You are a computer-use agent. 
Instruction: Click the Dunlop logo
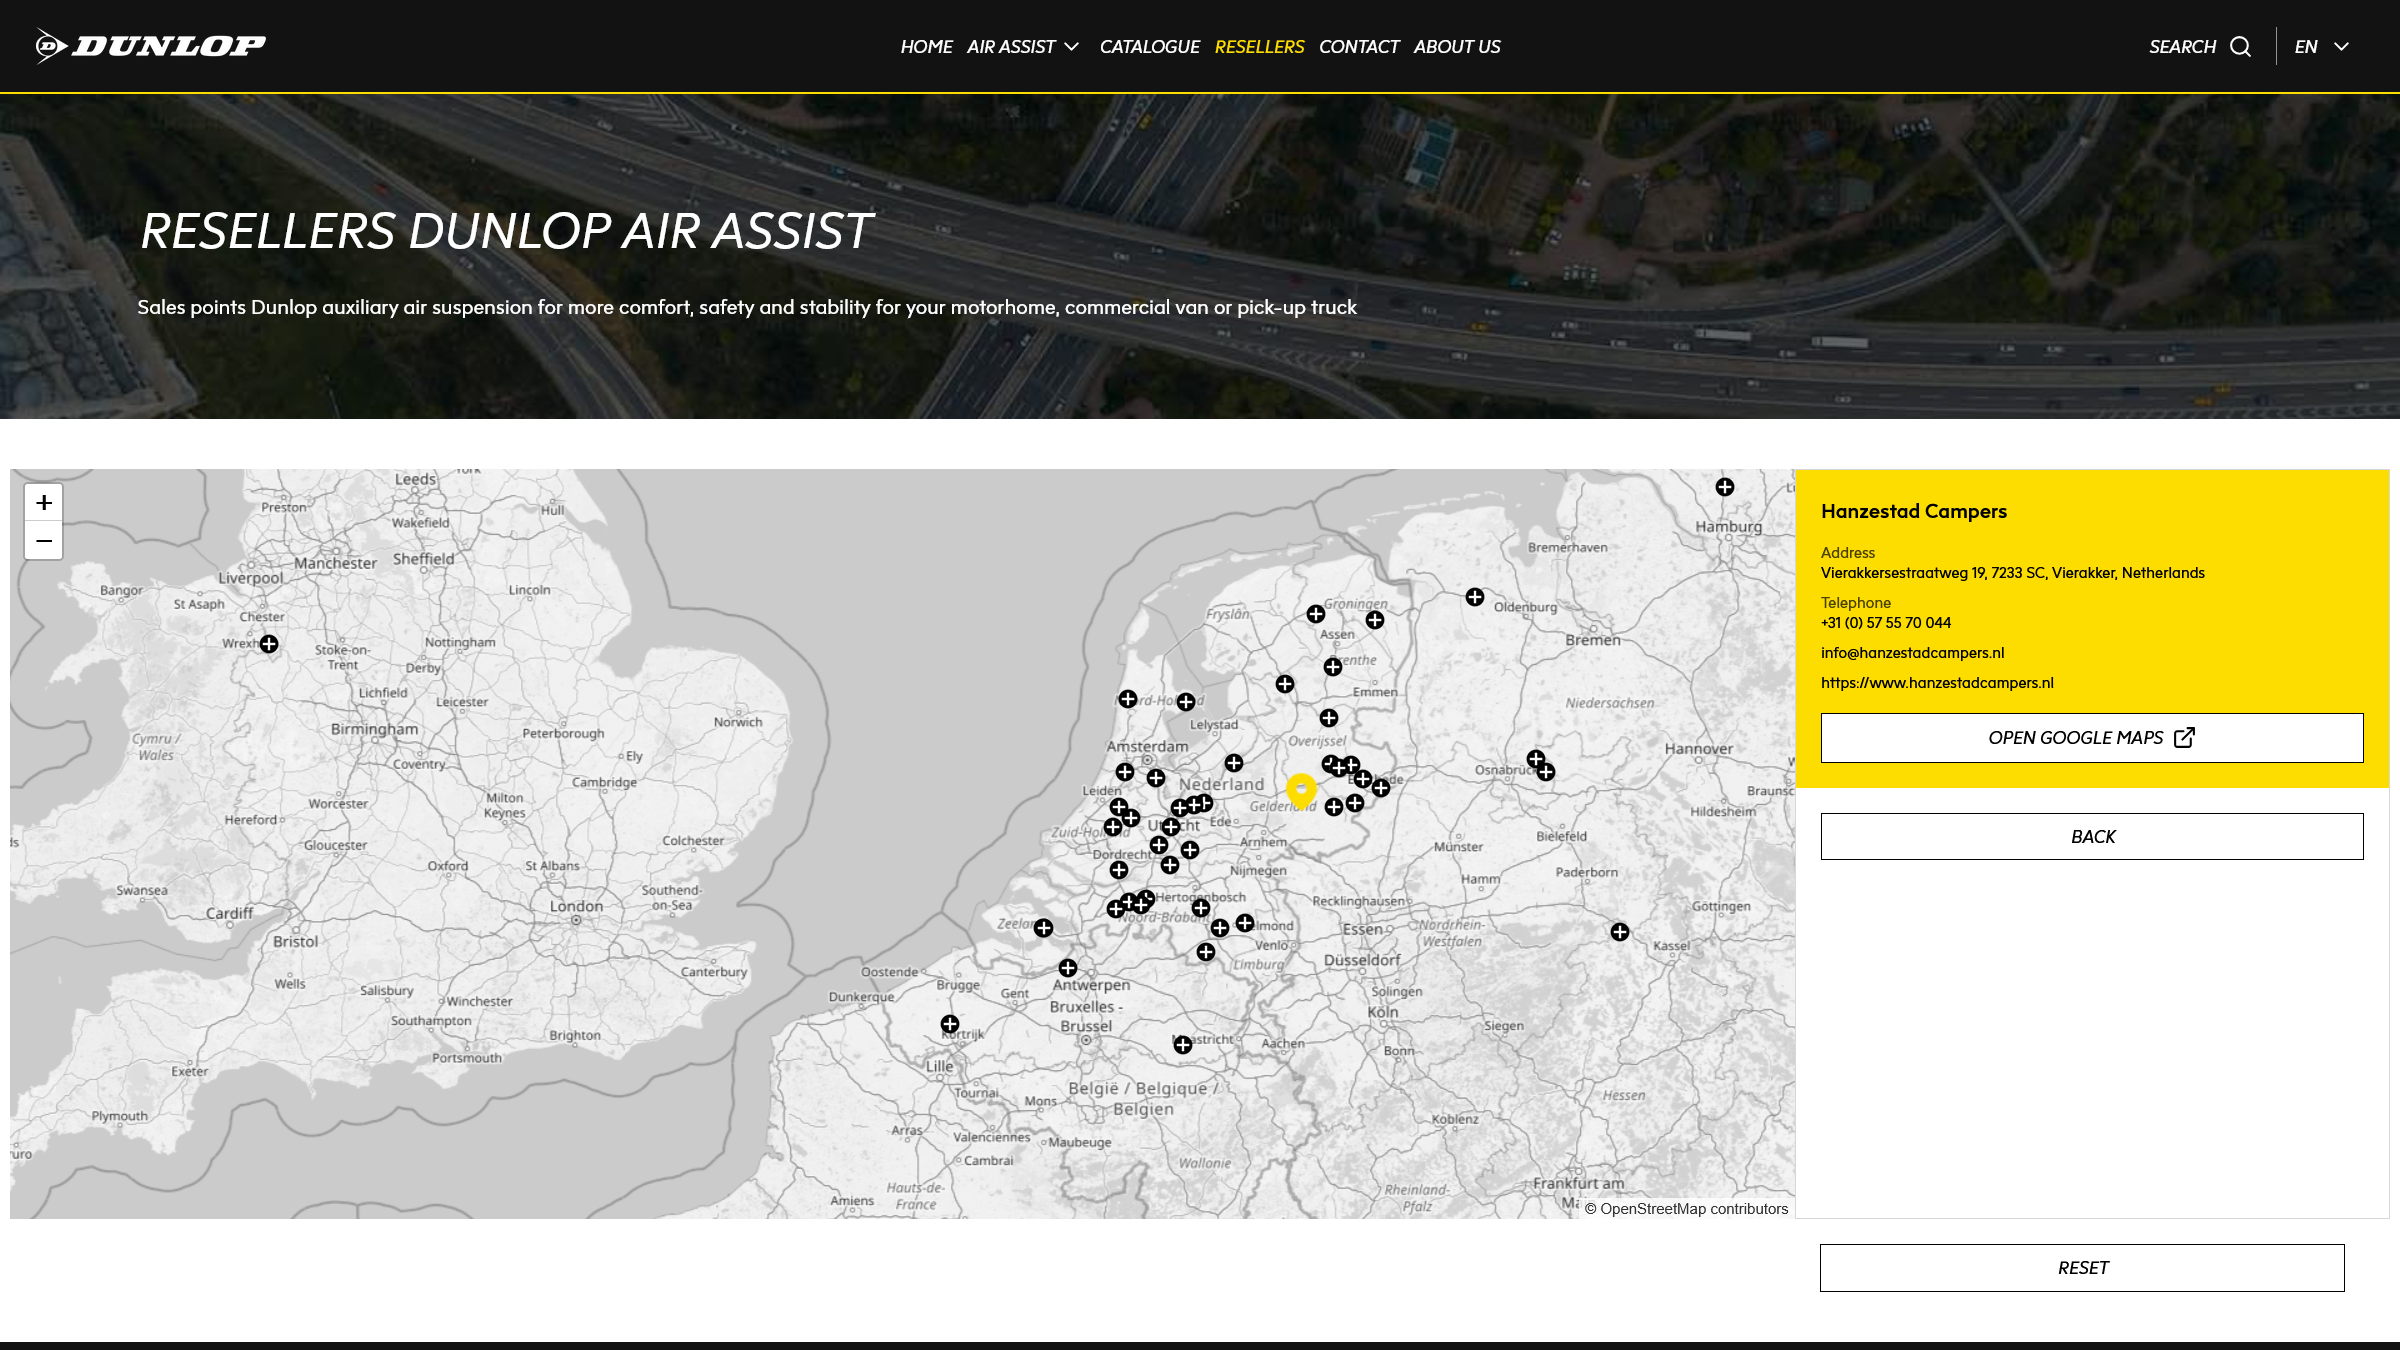coord(151,46)
